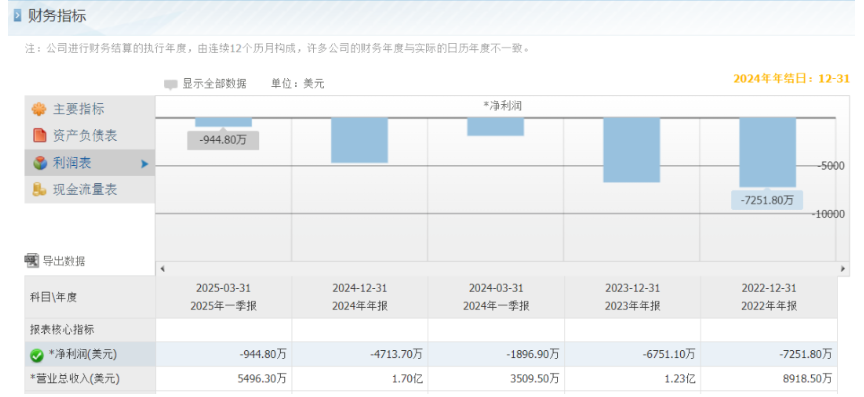Click net profit cell -1896.90万
The image size is (864, 397).
click(496, 355)
